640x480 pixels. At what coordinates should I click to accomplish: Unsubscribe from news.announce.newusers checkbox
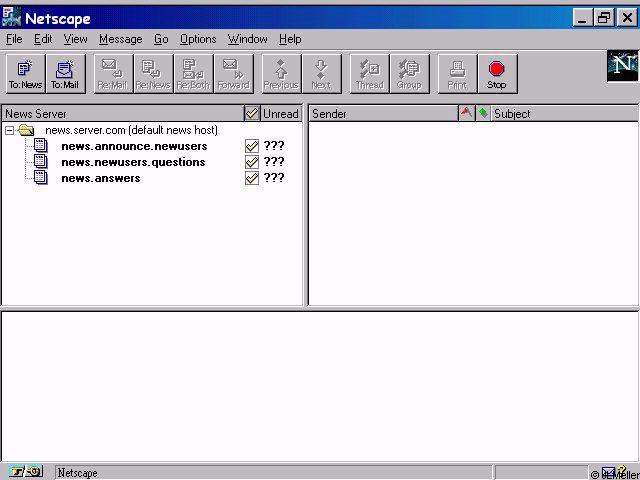coord(252,146)
